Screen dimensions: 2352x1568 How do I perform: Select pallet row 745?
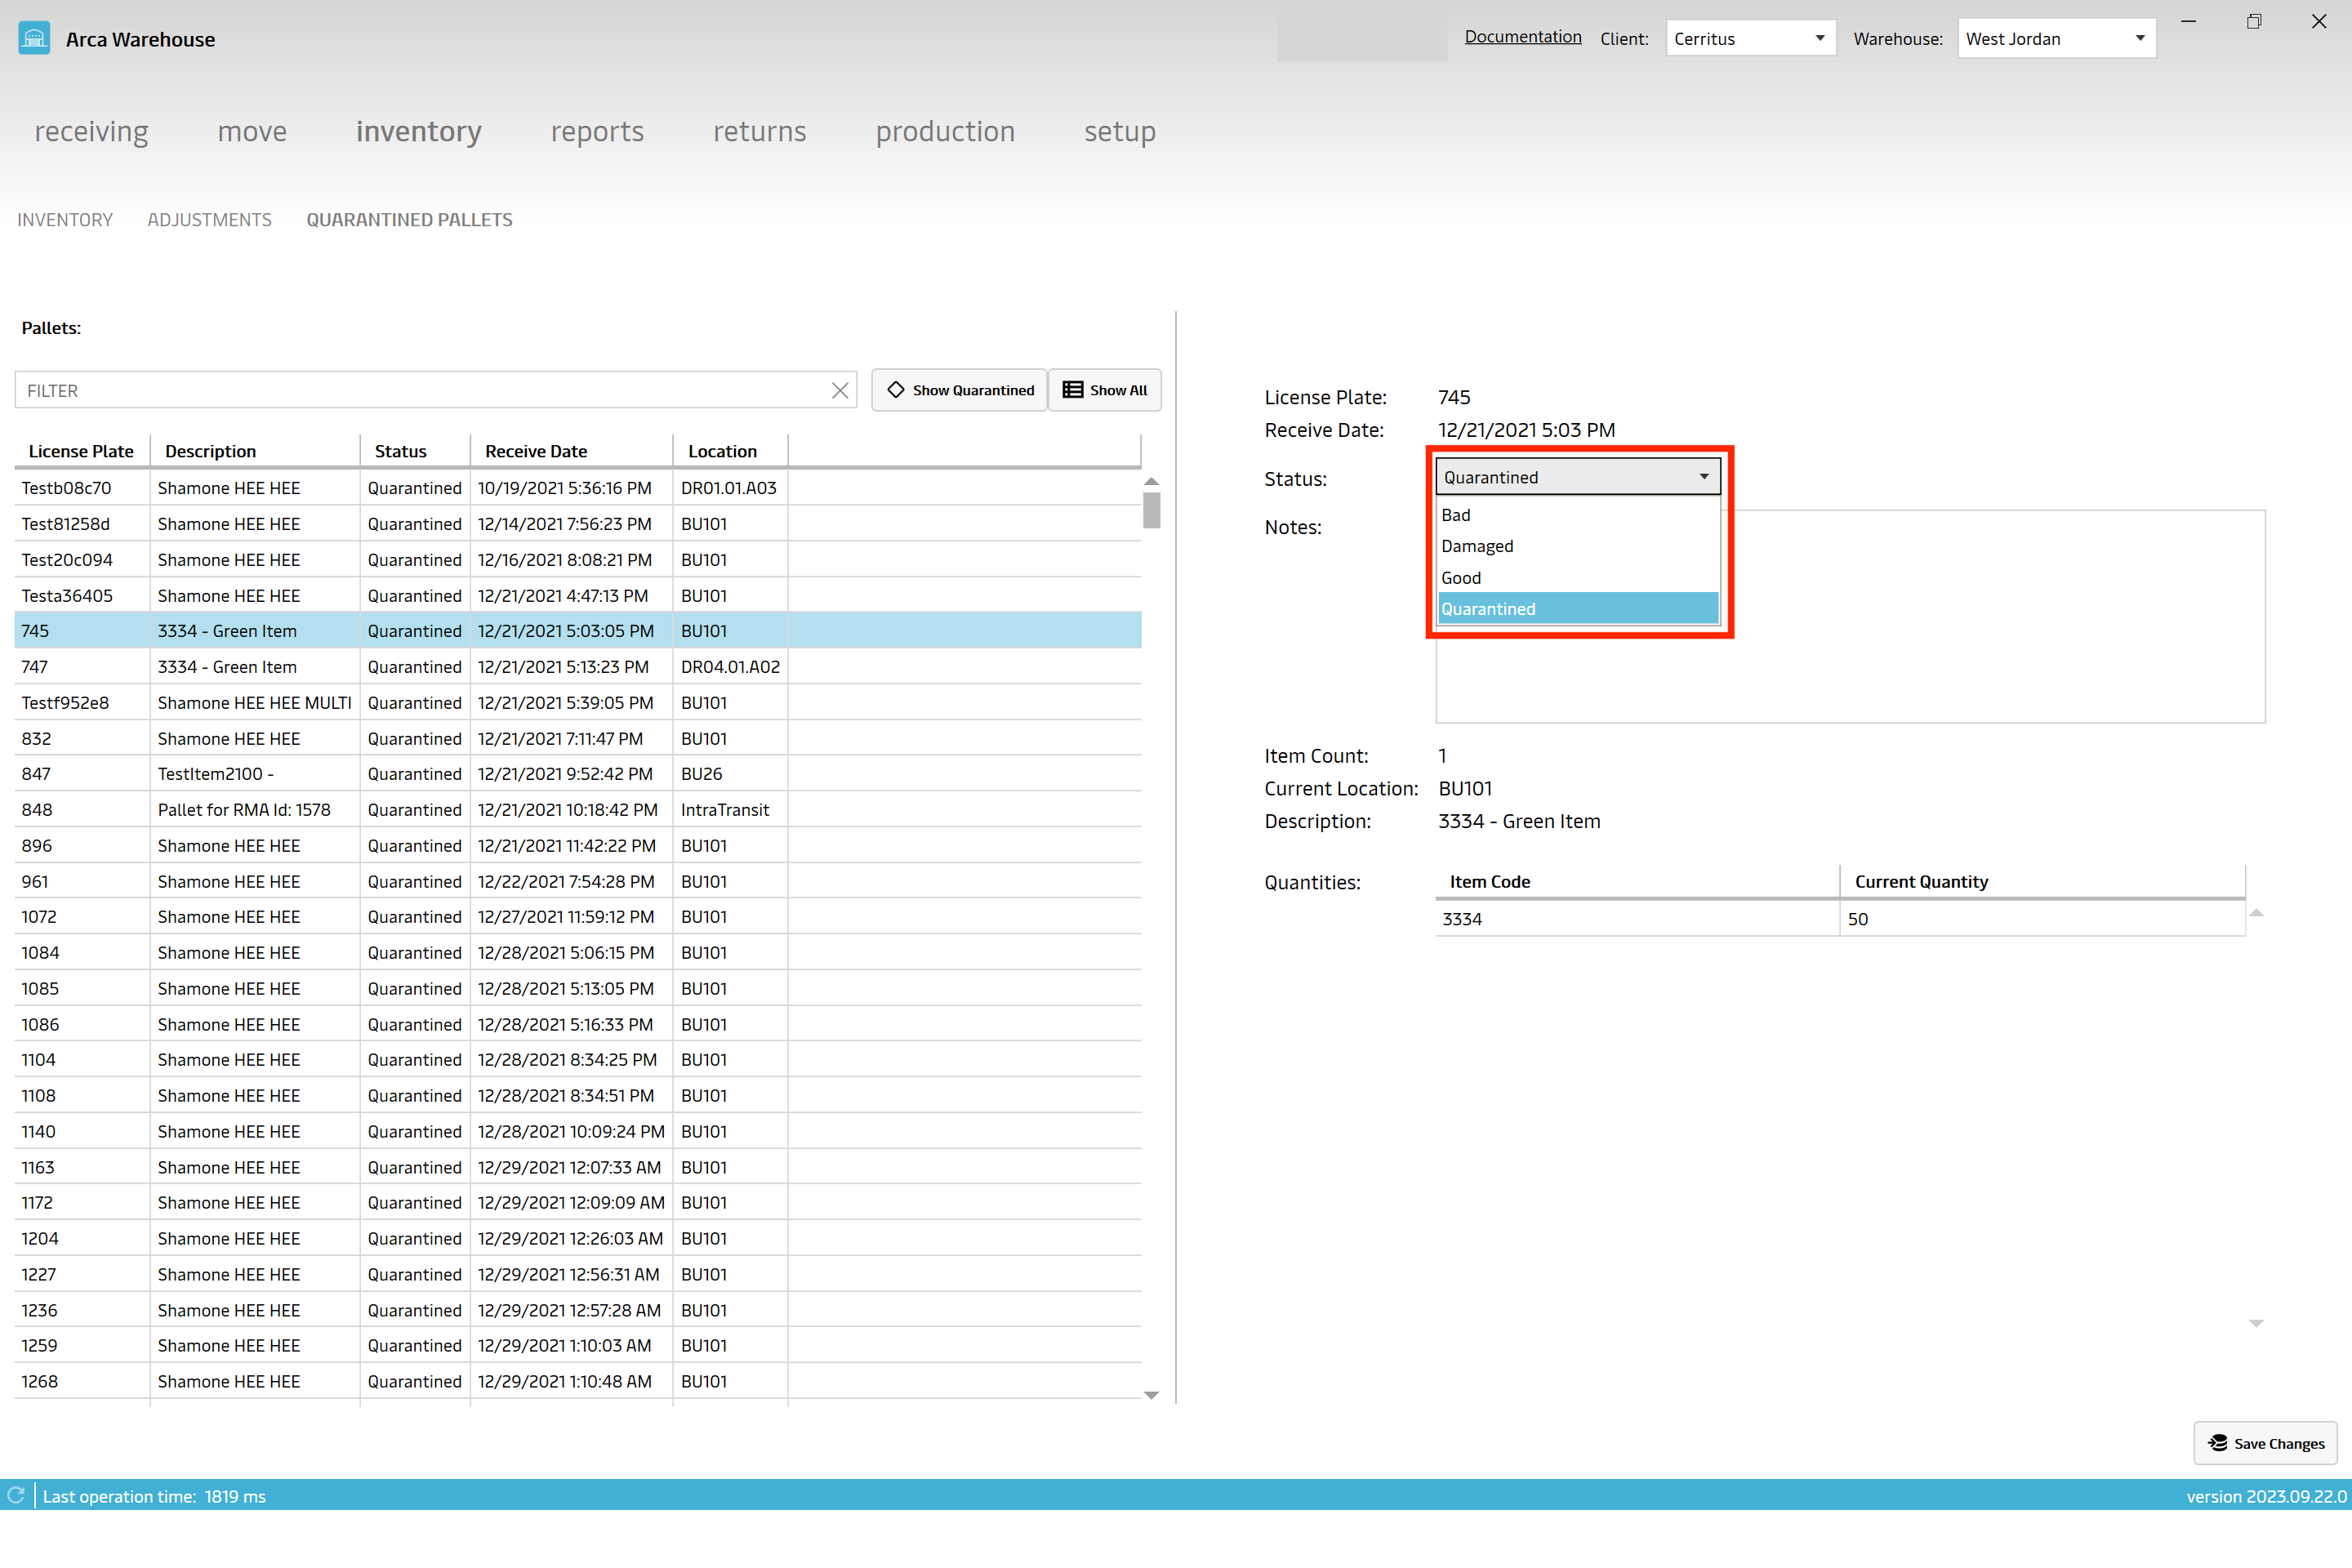578,631
